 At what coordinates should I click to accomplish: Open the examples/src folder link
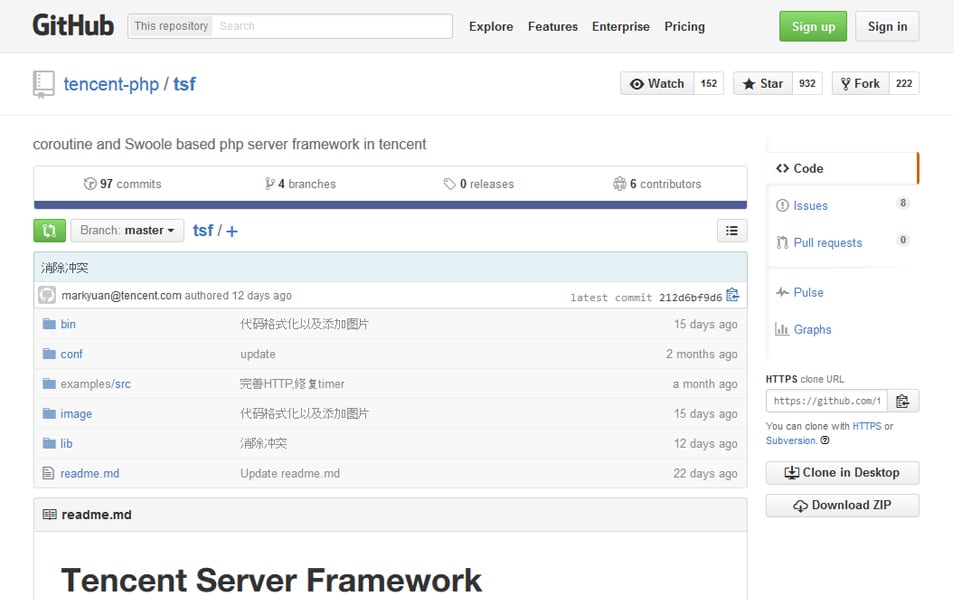[x=96, y=384]
